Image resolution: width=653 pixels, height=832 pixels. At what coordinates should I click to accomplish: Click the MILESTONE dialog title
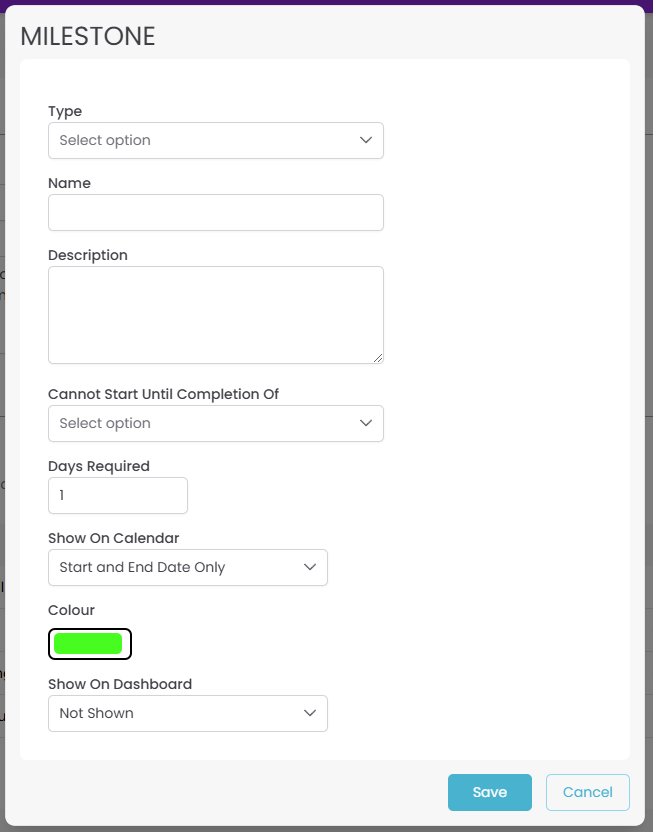tap(88, 37)
